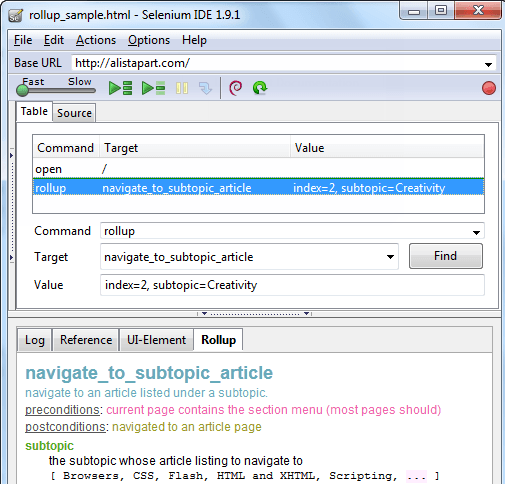Open the Target field dropdown arrow
Screen dimensions: 505x484
click(390, 257)
